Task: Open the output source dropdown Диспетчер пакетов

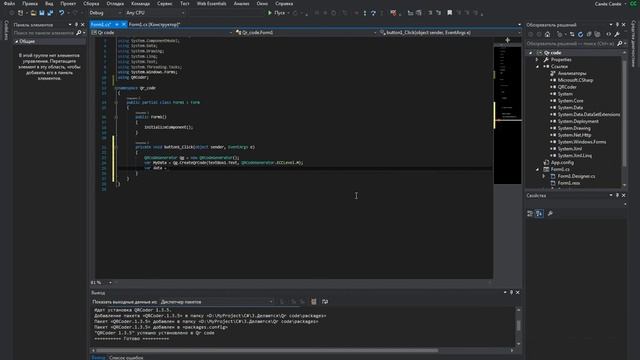Action: (x=216, y=302)
